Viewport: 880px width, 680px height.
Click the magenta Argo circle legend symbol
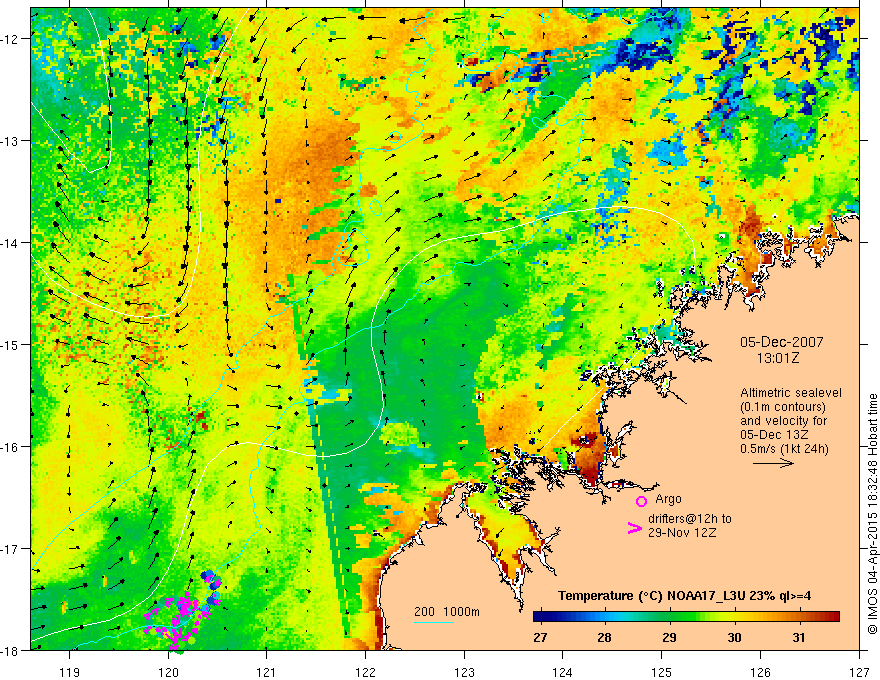[x=641, y=501]
